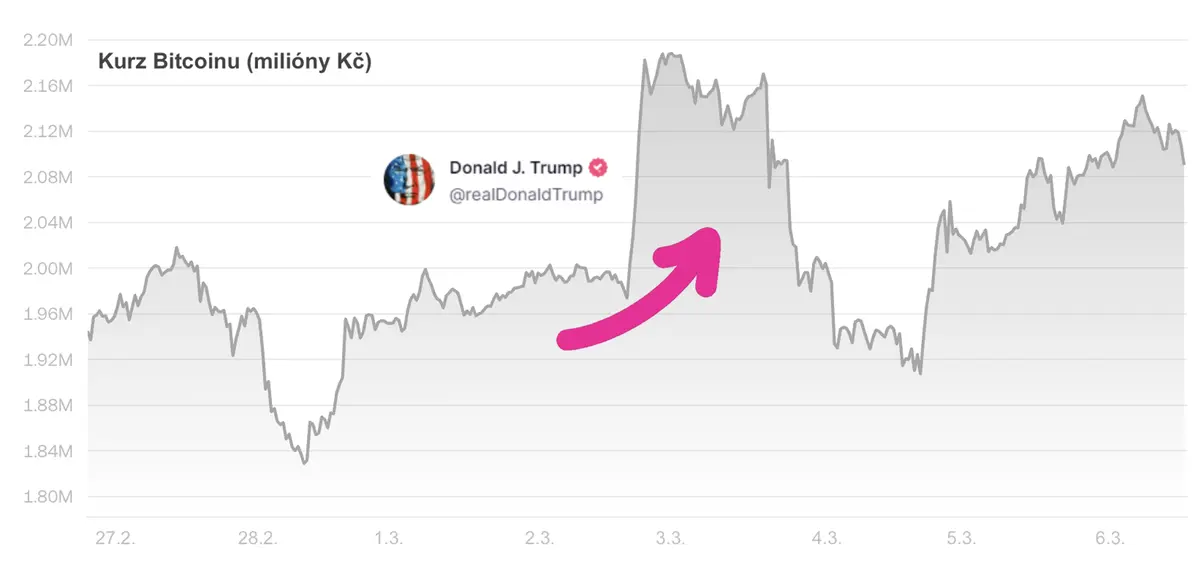1200x571 pixels.
Task: Select the 2.3. date label
Action: (539, 539)
